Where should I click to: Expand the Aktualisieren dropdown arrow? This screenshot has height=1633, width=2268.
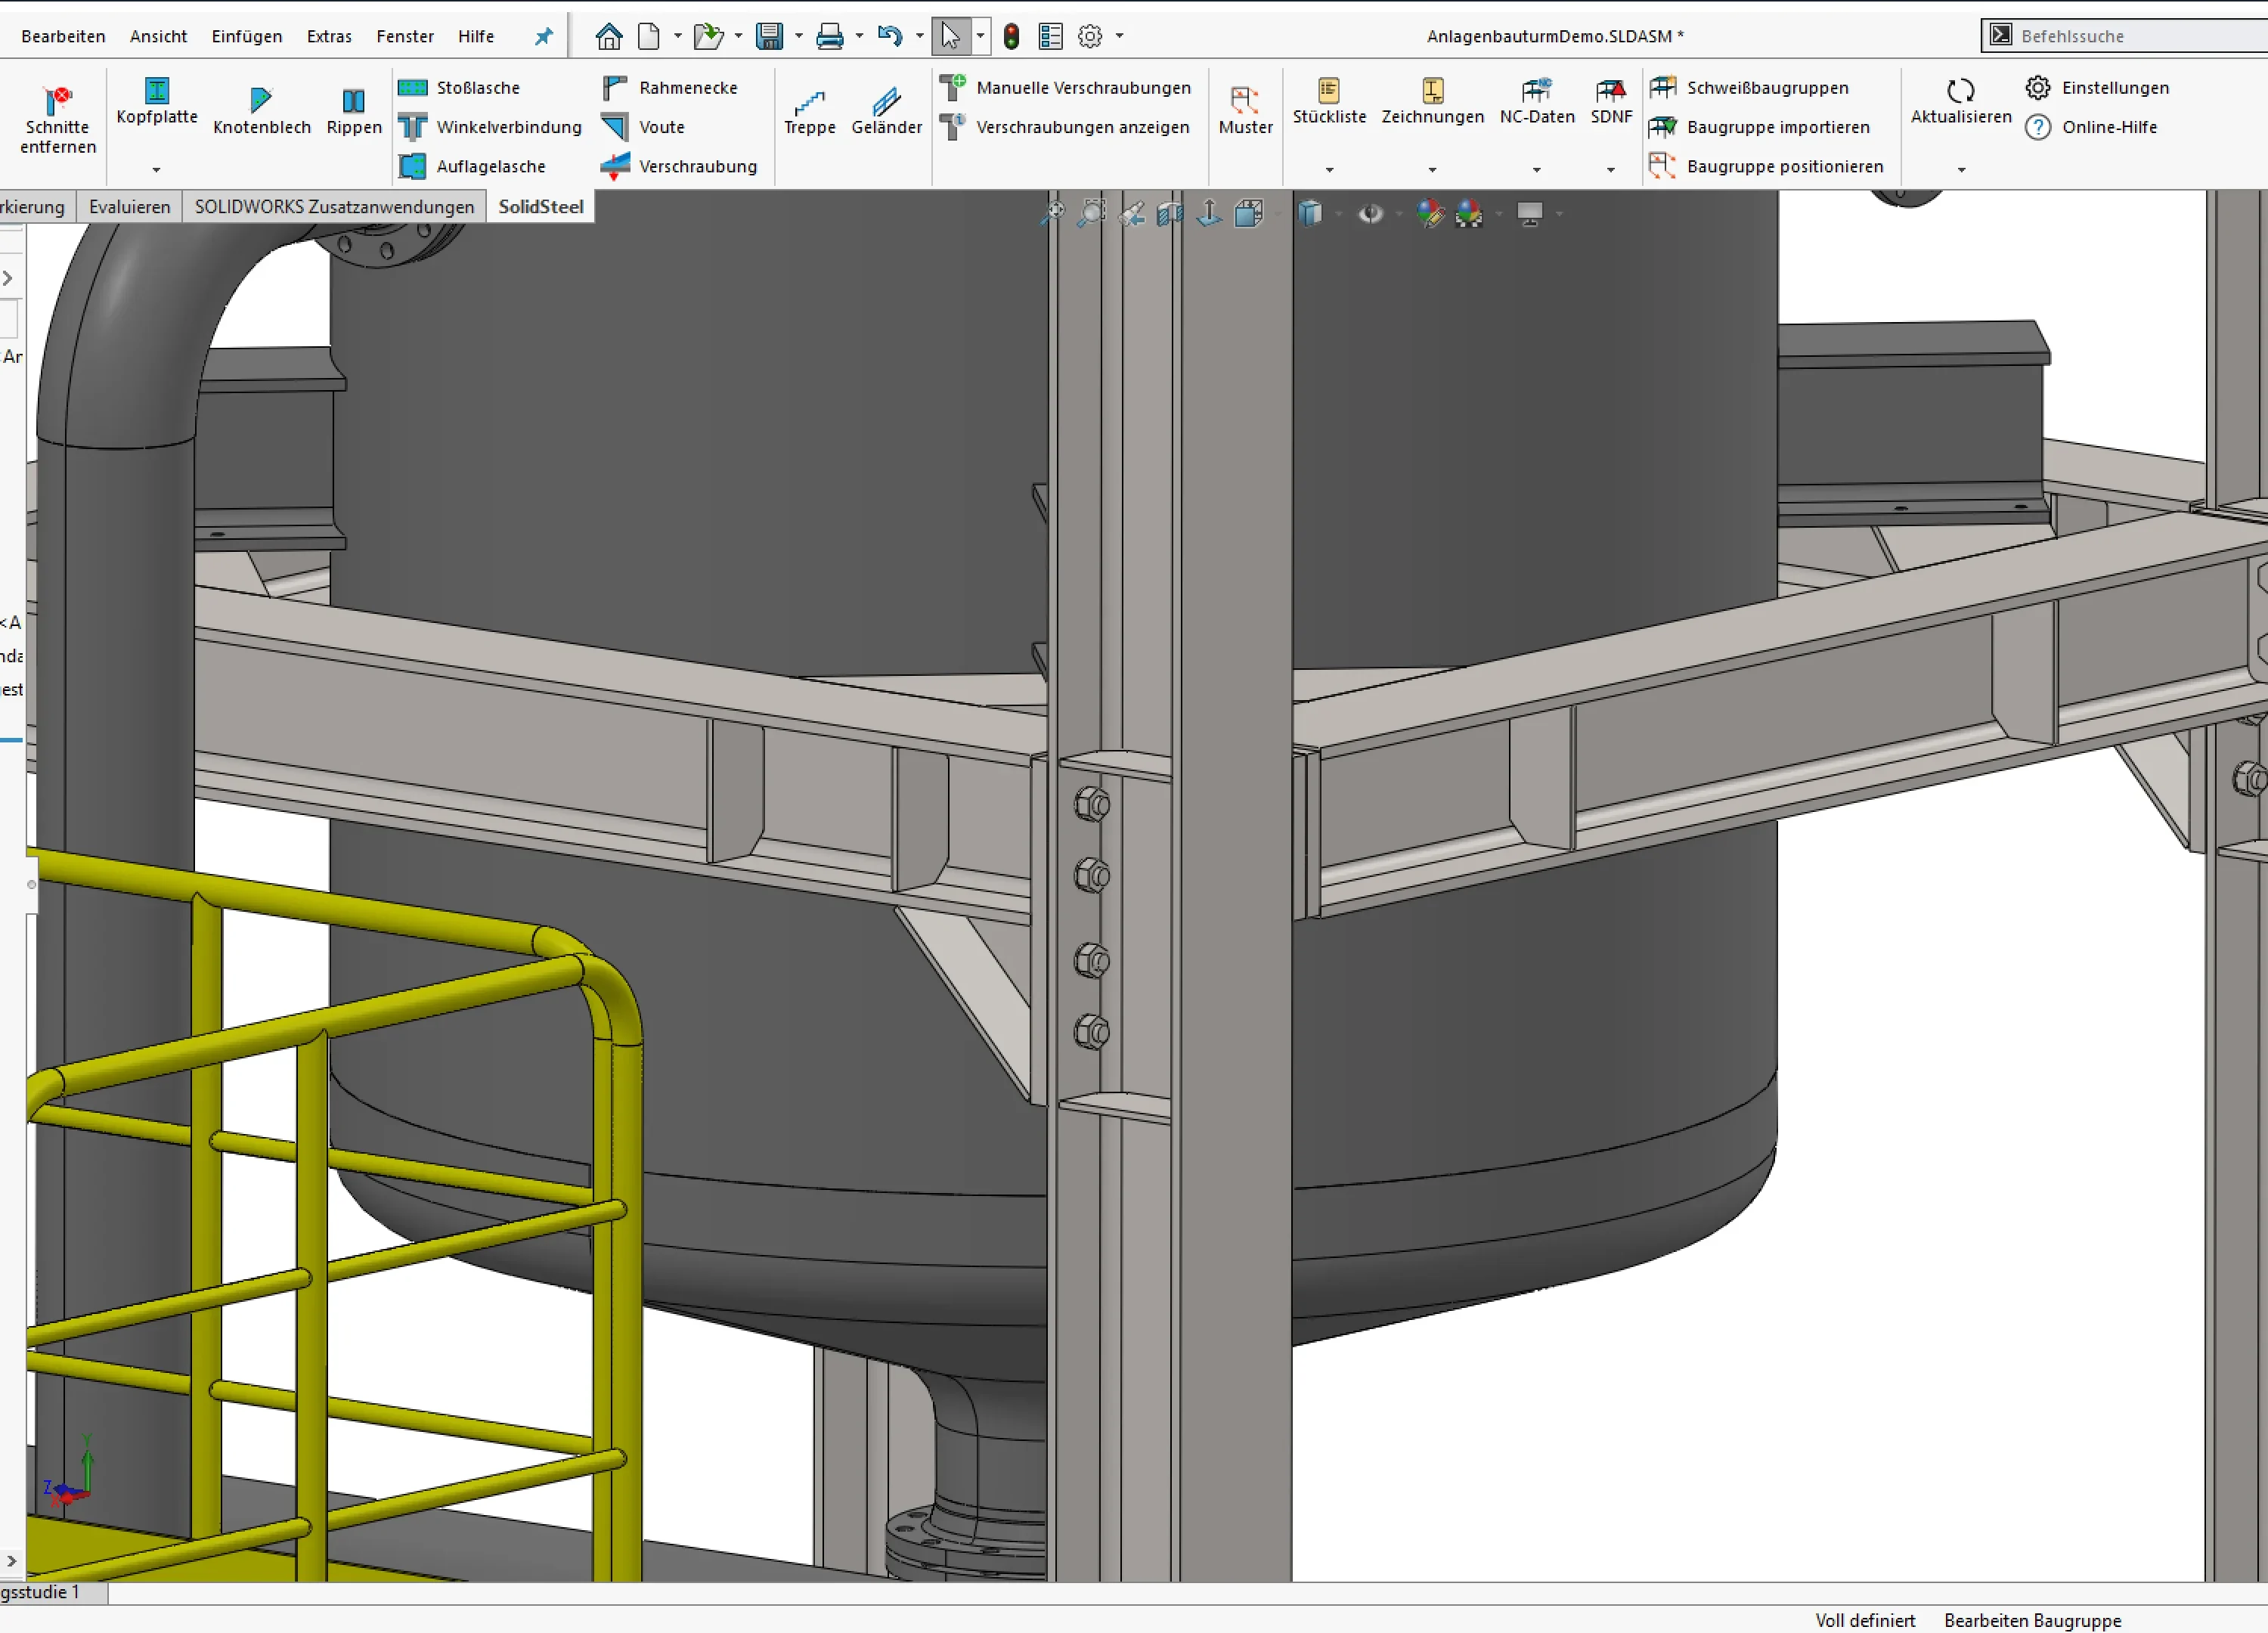tap(1961, 170)
